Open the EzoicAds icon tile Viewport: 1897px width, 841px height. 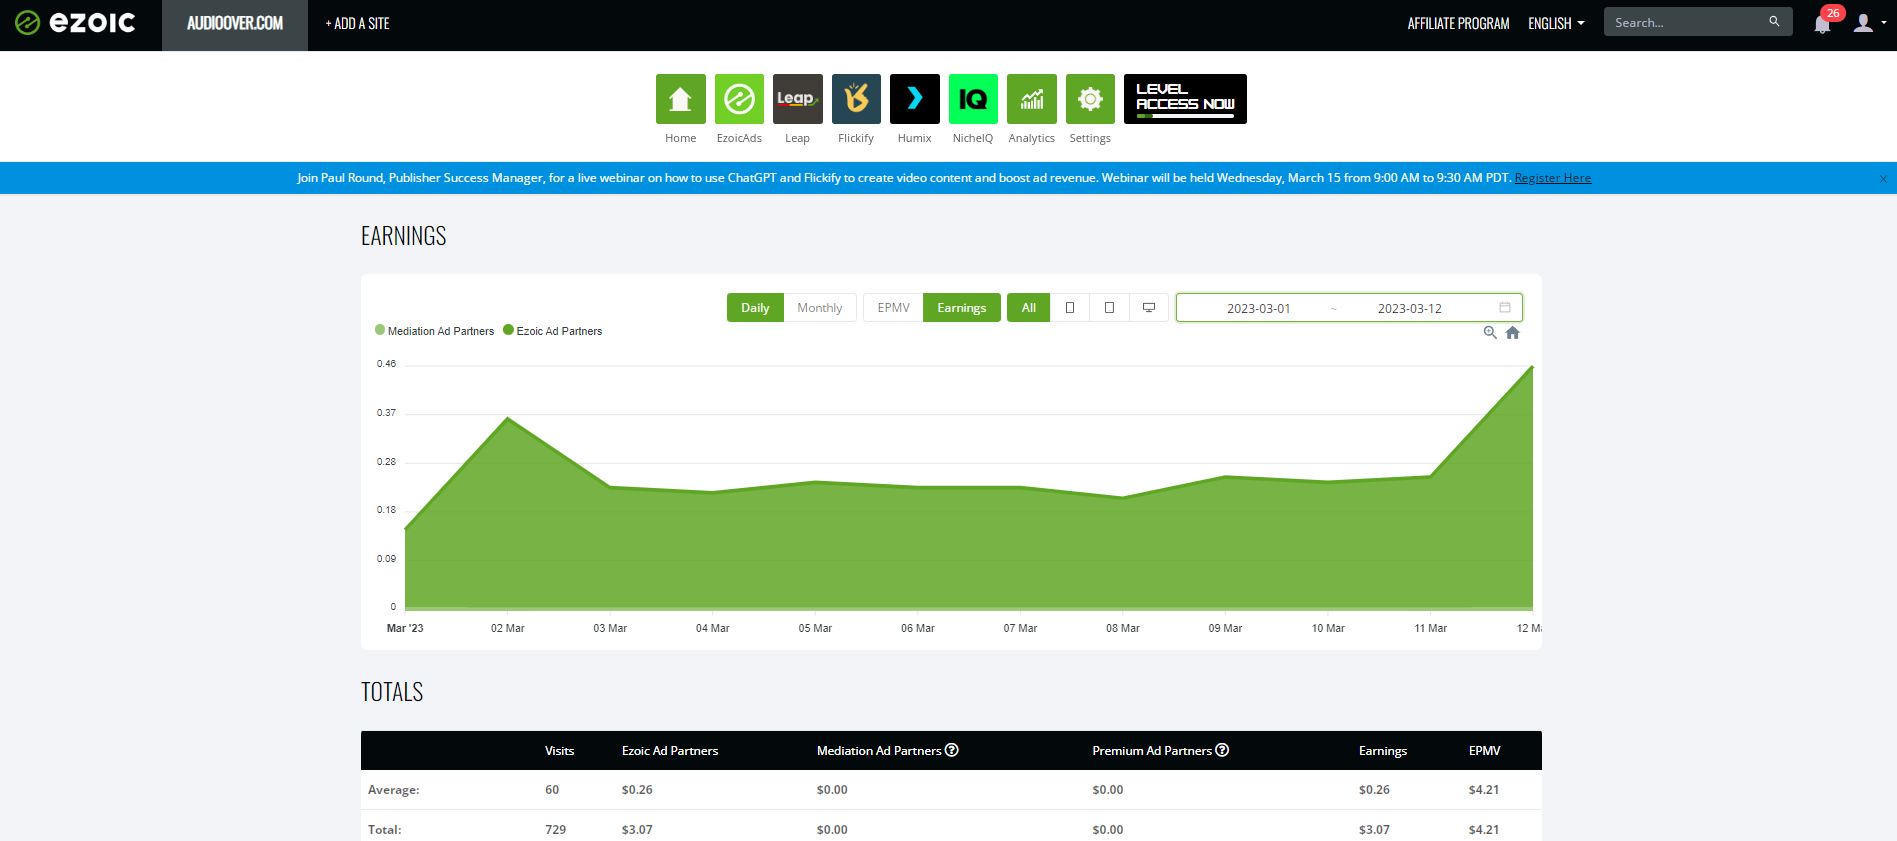click(x=739, y=99)
